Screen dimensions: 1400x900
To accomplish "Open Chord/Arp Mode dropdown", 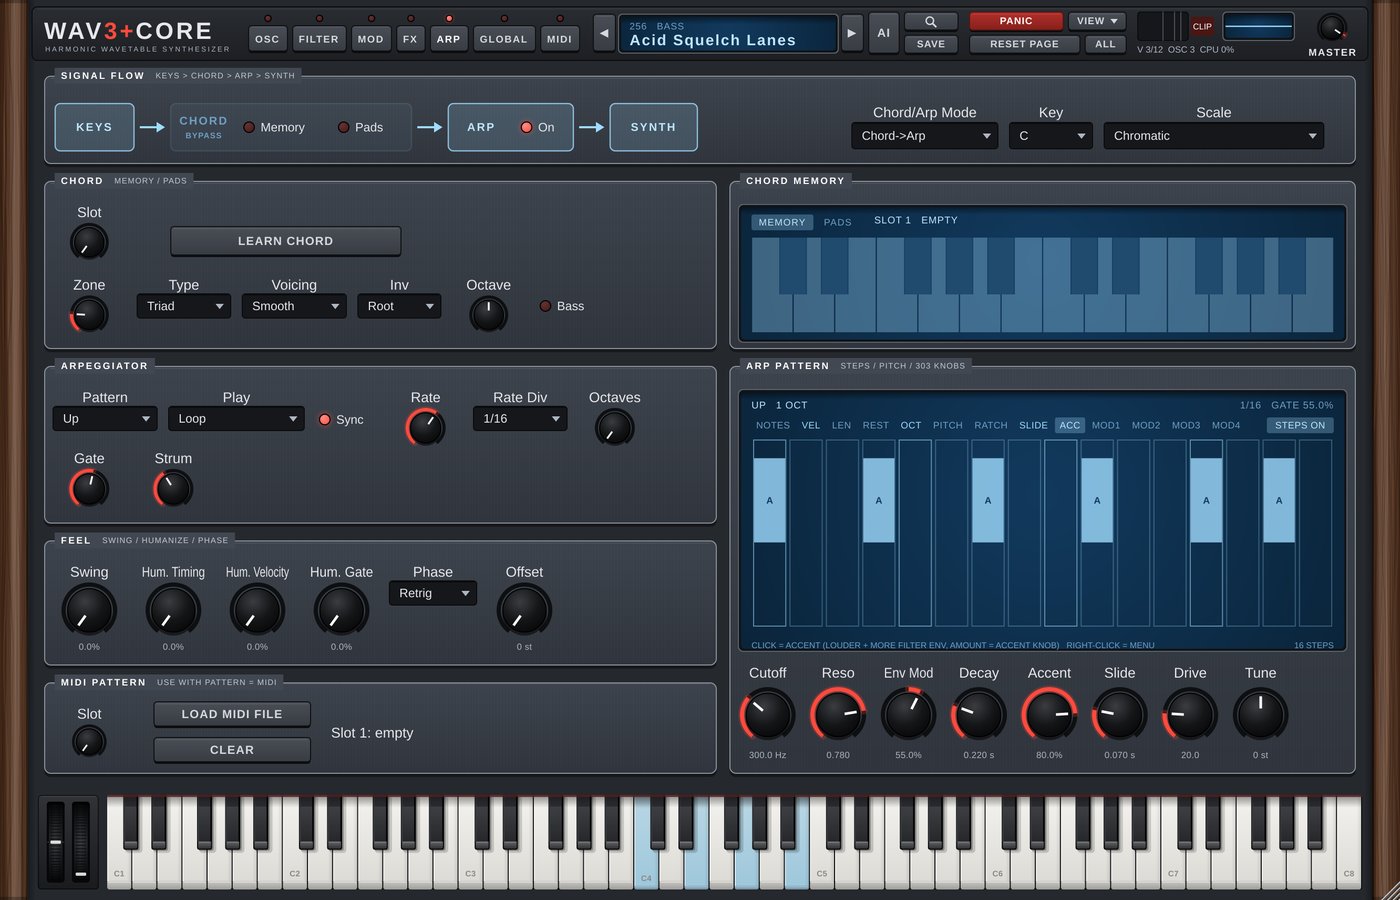I will [924, 136].
